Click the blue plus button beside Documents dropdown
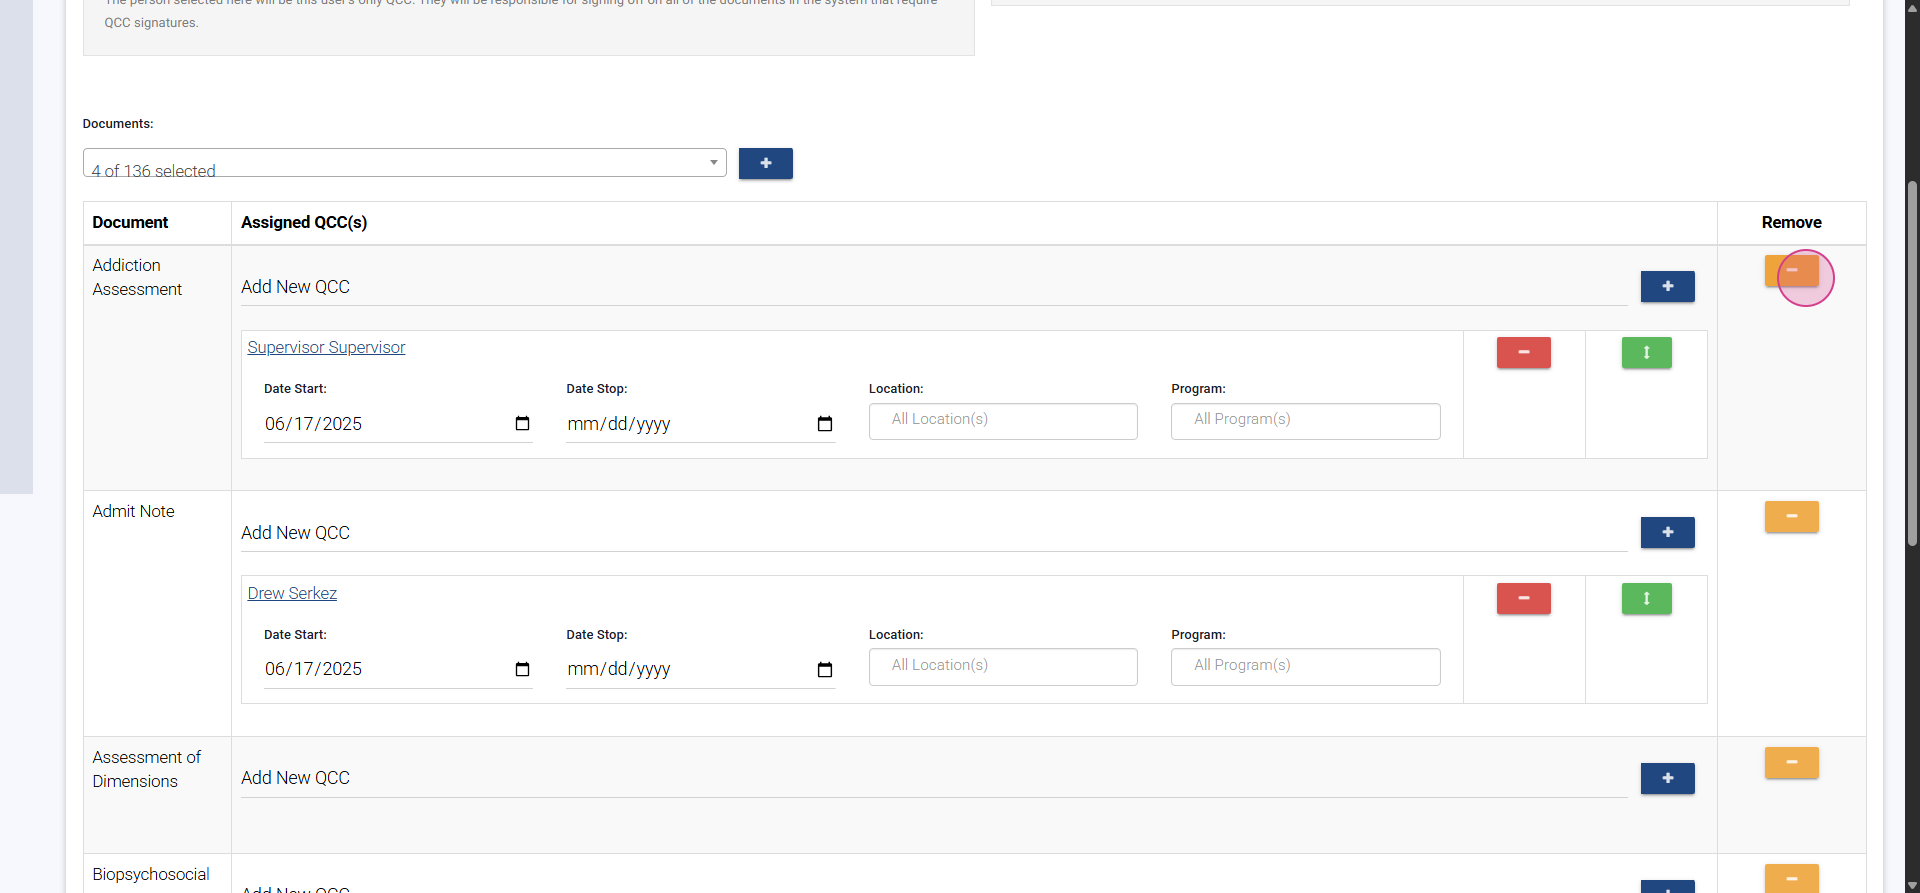 [x=765, y=163]
